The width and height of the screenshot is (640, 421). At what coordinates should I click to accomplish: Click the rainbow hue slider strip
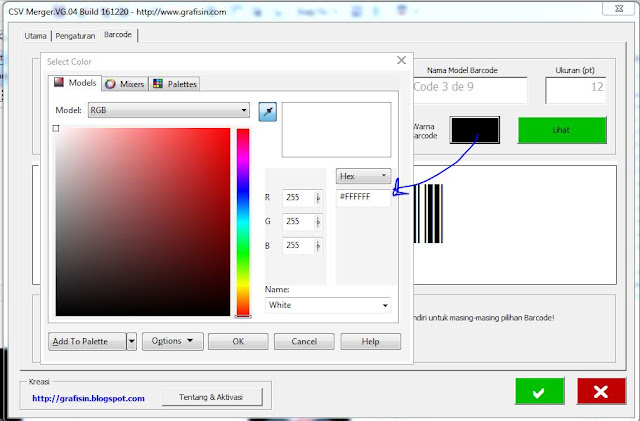[x=243, y=222]
